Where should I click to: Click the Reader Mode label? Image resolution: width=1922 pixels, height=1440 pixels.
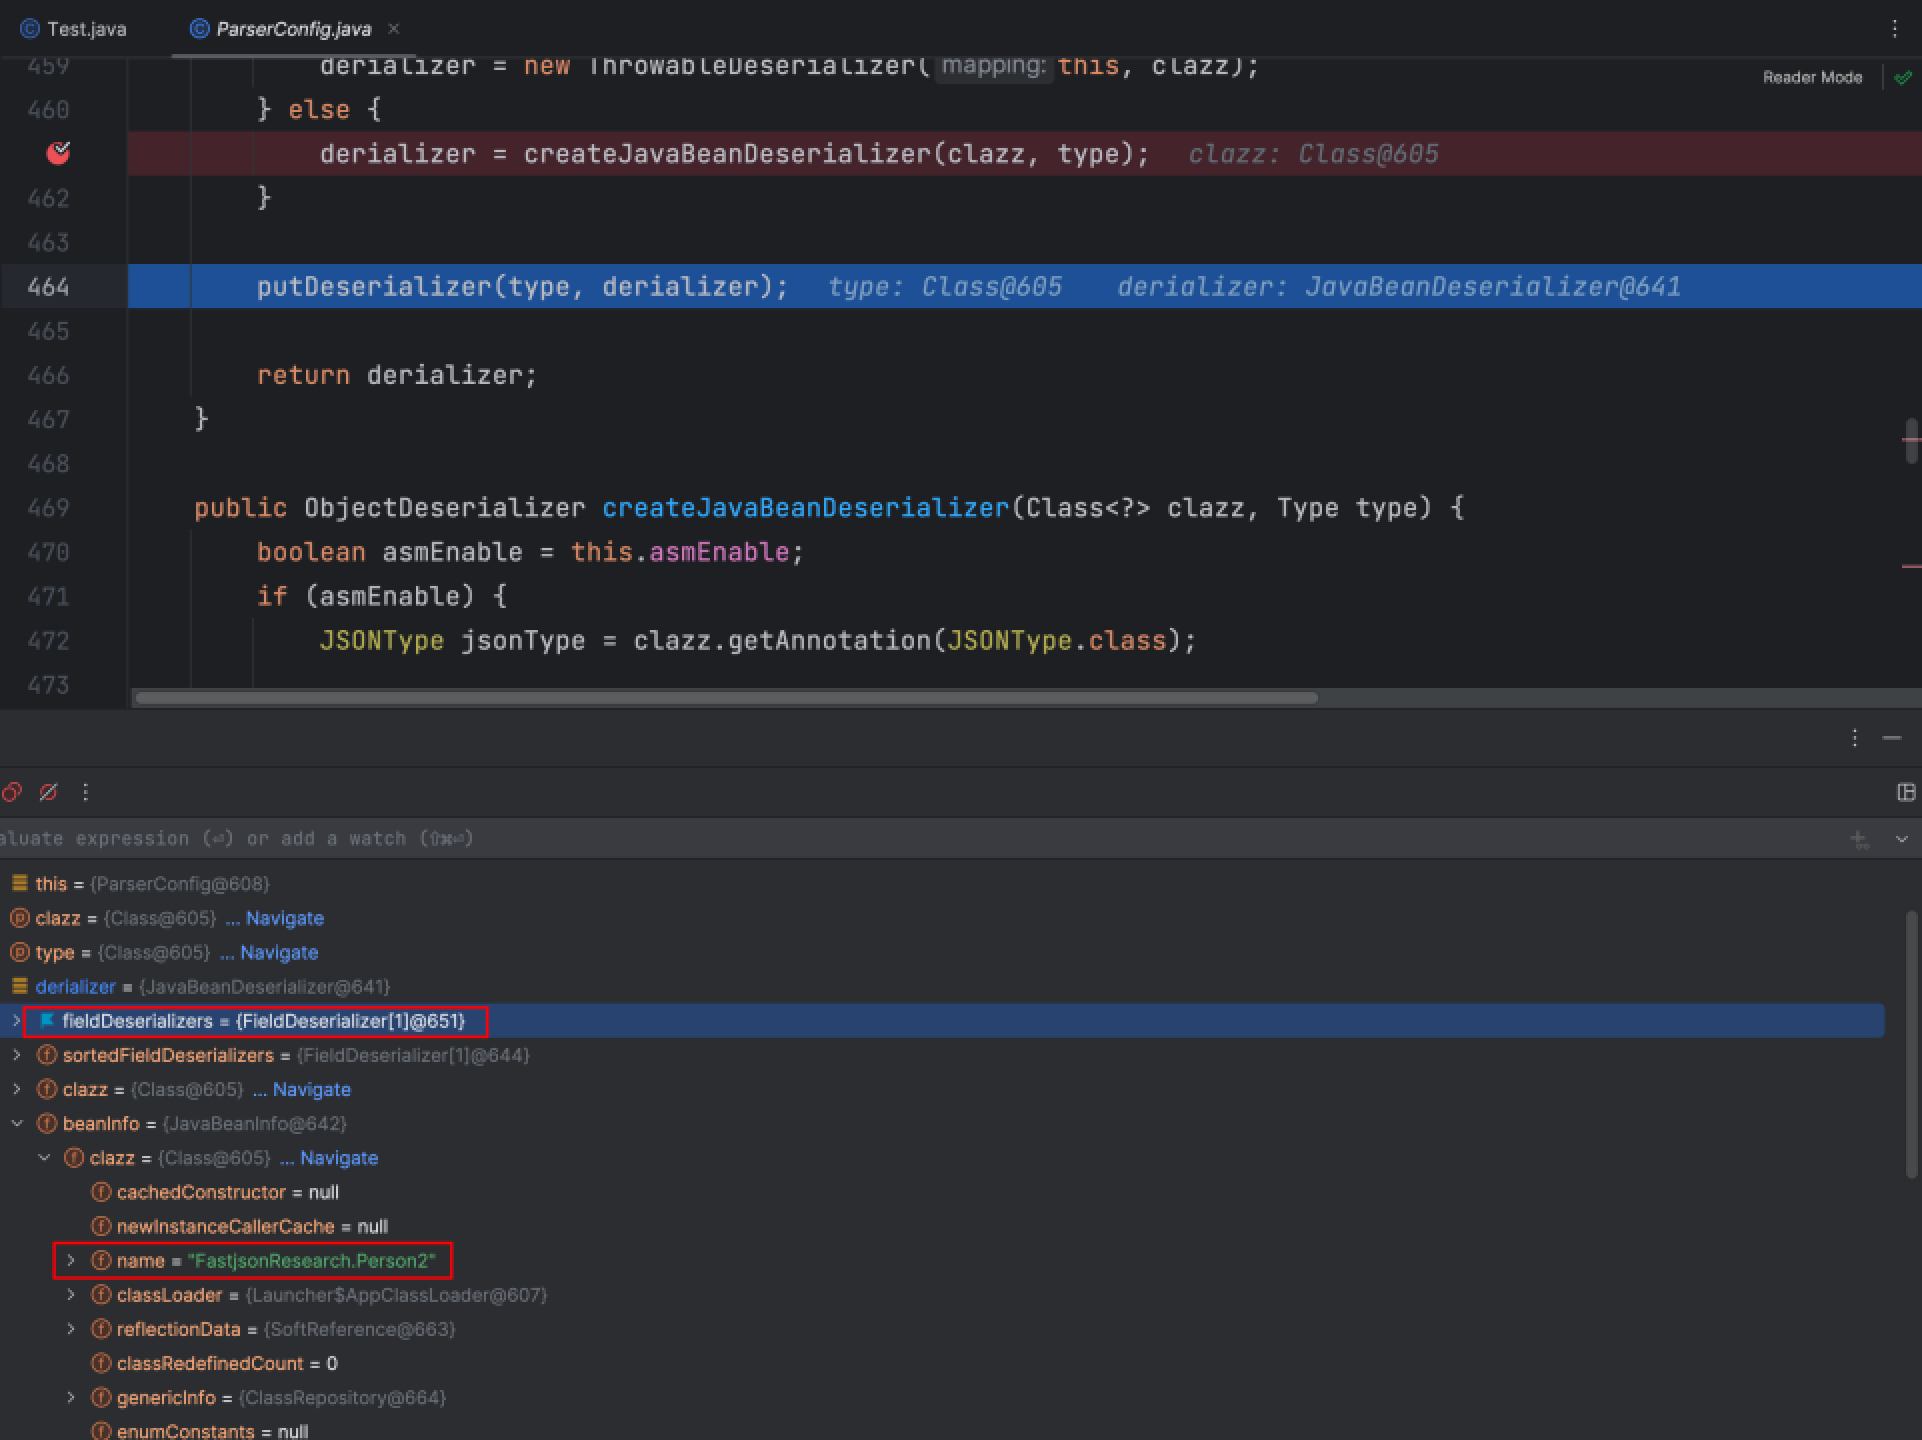click(x=1812, y=77)
